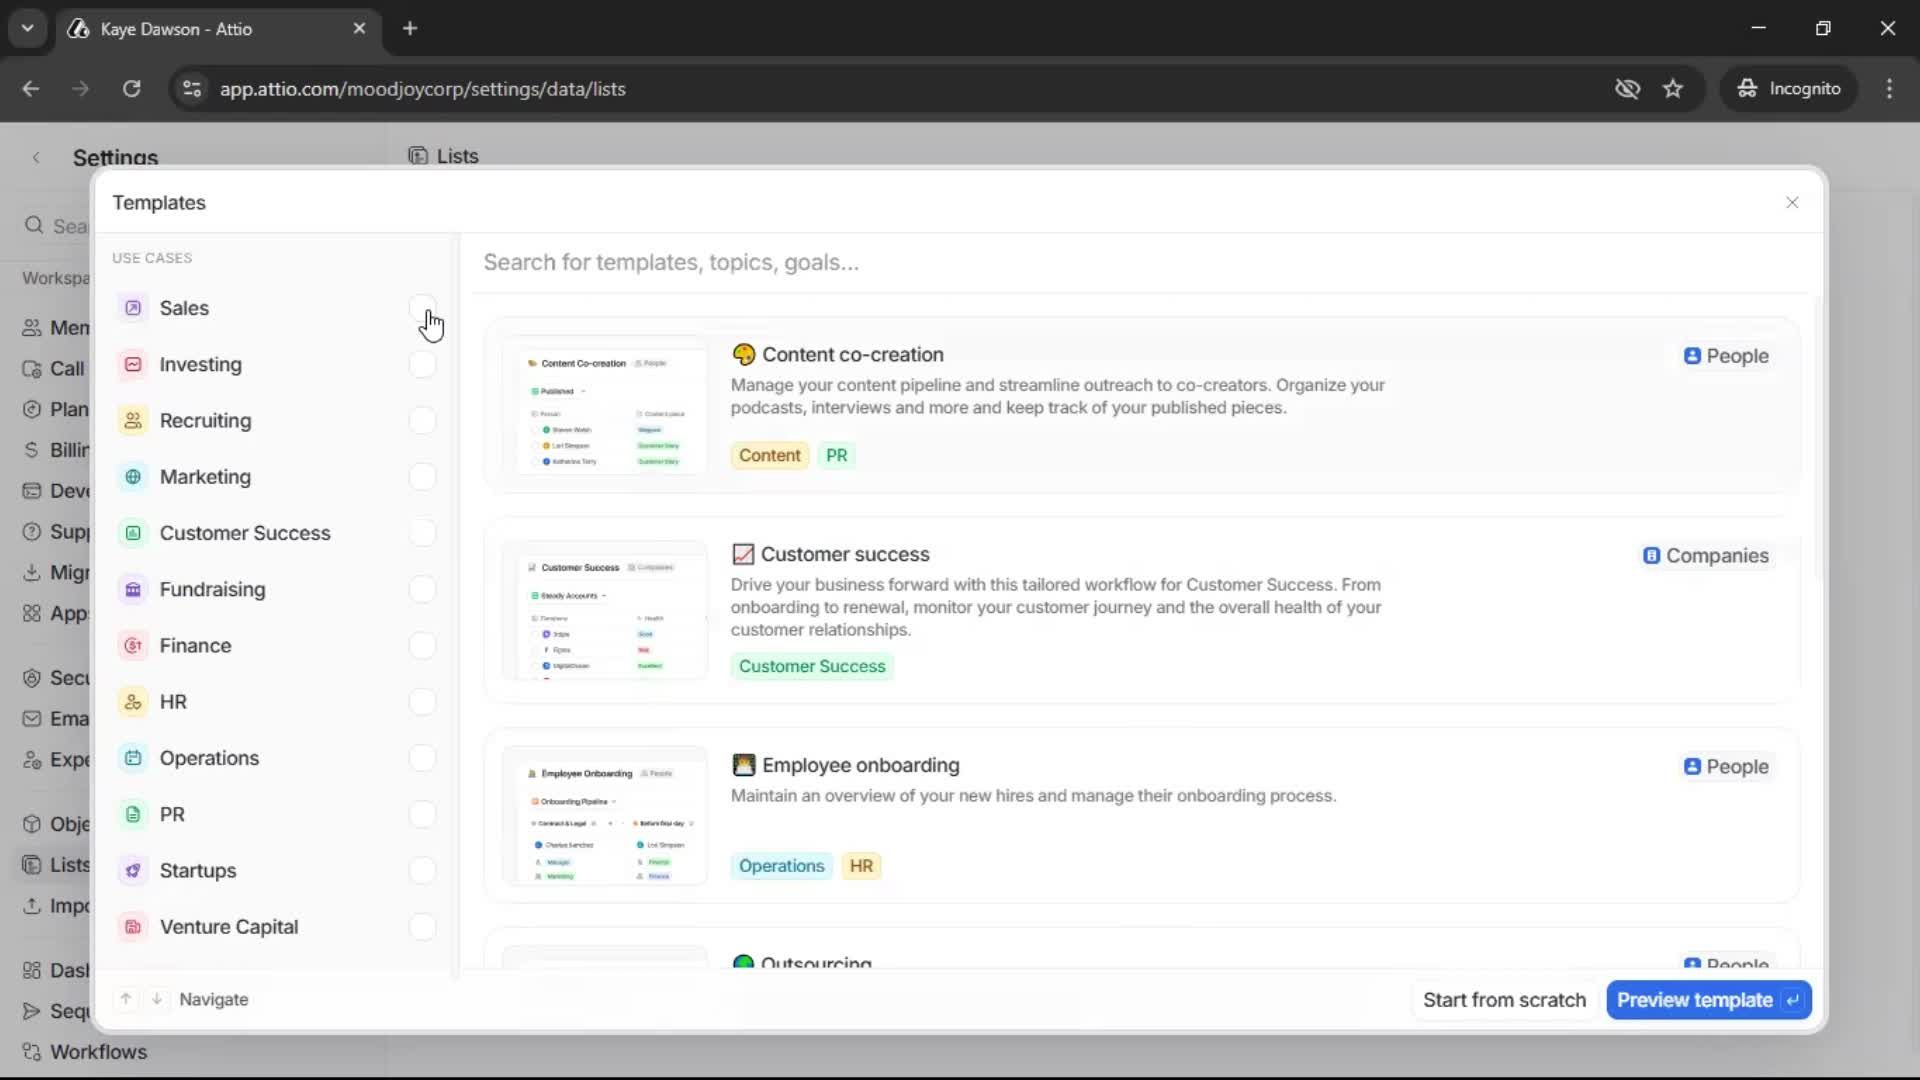Viewport: 1920px width, 1080px height.
Task: Open Chrome's three-dot menu
Action: 1890,88
